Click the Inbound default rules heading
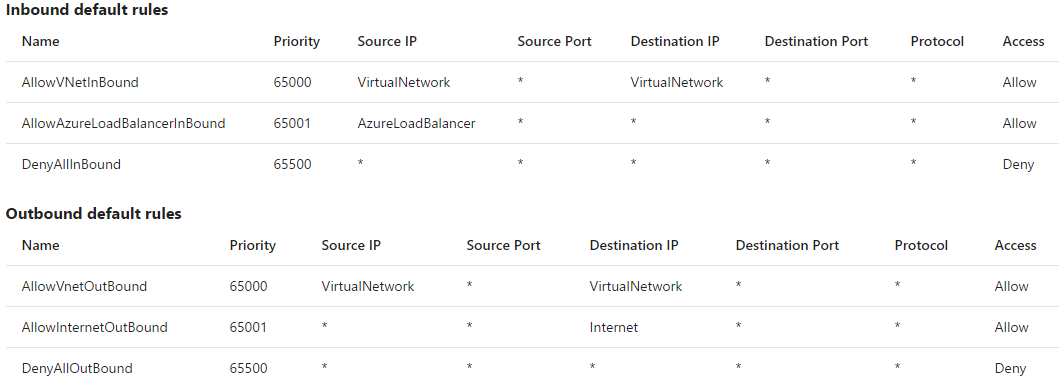1059x384 pixels. [87, 10]
